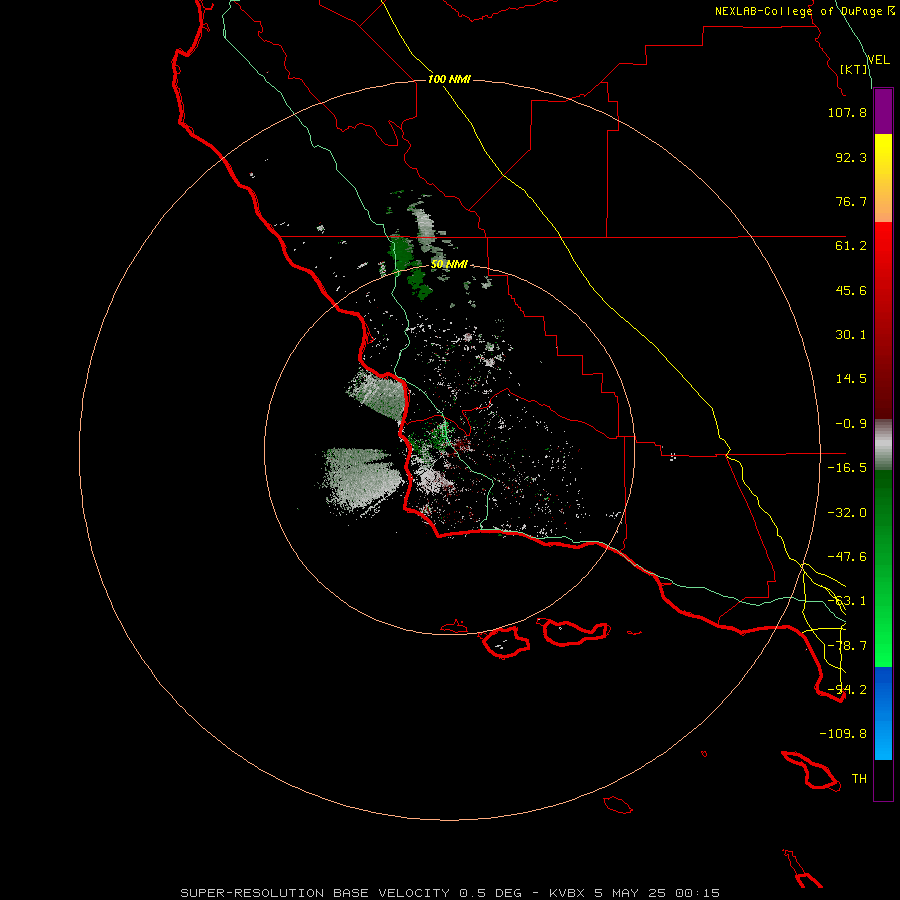Click the -32.0 scale value
This screenshot has width=900, height=900.
[847, 513]
